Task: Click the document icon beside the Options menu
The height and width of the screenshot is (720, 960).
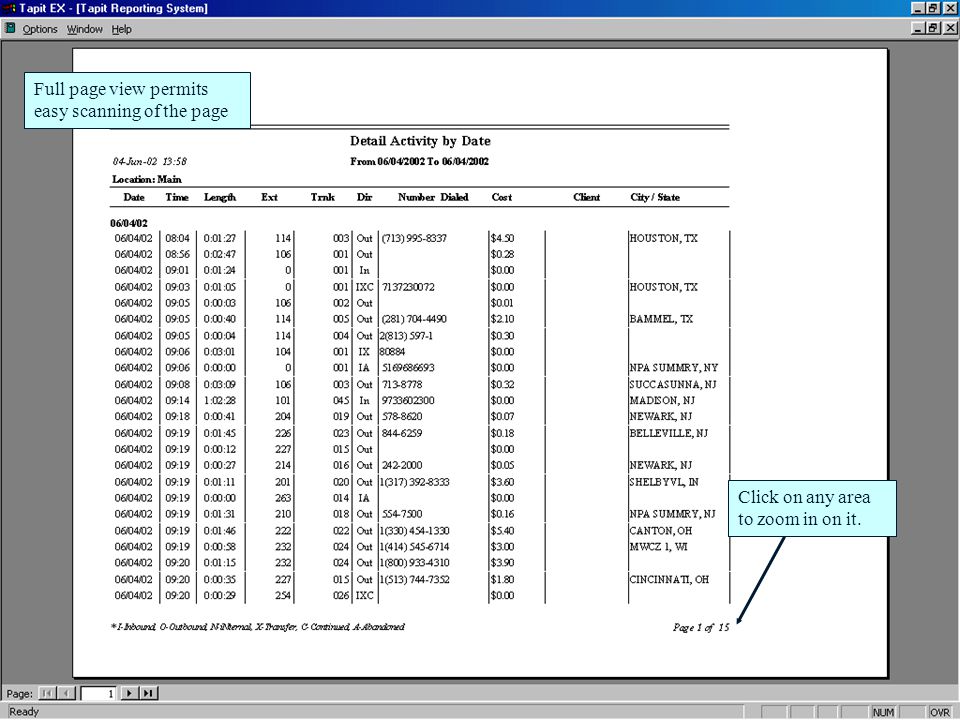Action: (10, 28)
